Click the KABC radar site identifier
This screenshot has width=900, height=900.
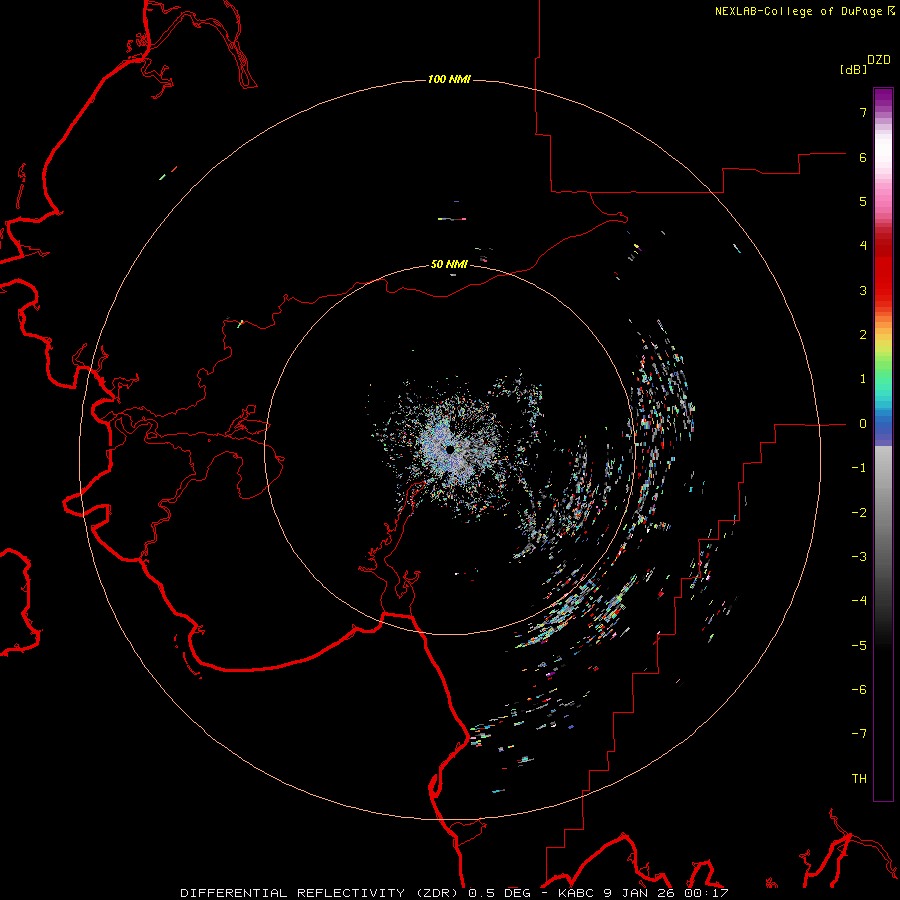tap(576, 893)
